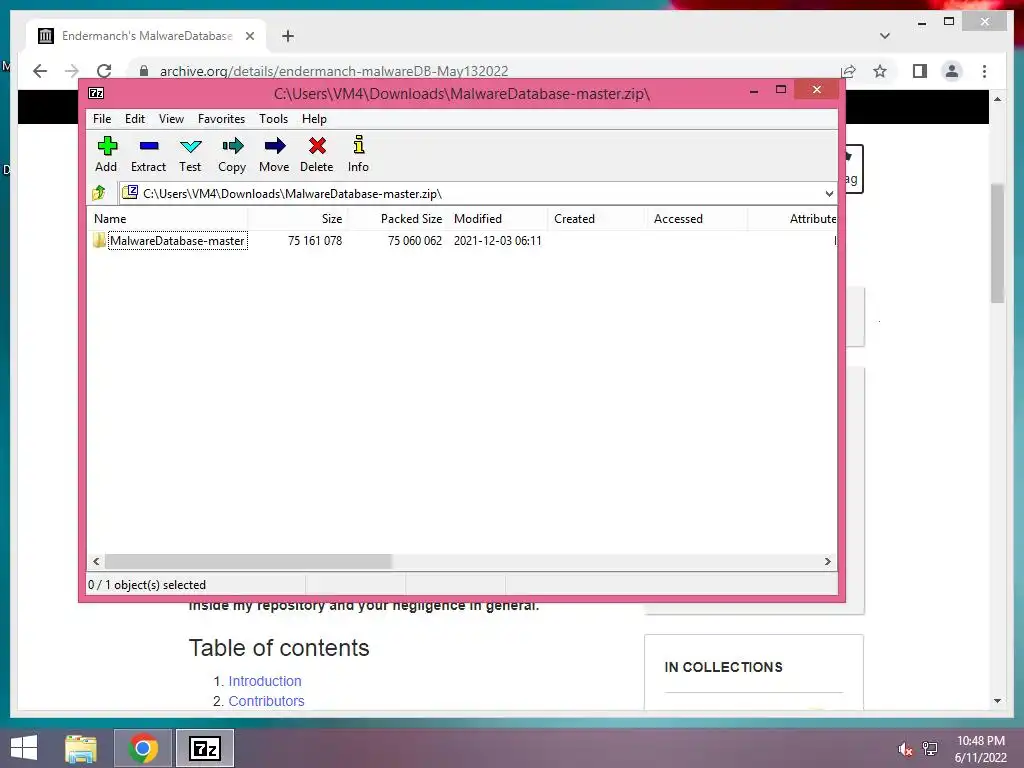Image resolution: width=1024 pixels, height=768 pixels.
Task: Click the taskbar clock showing 10:48 PM
Action: (x=980, y=749)
